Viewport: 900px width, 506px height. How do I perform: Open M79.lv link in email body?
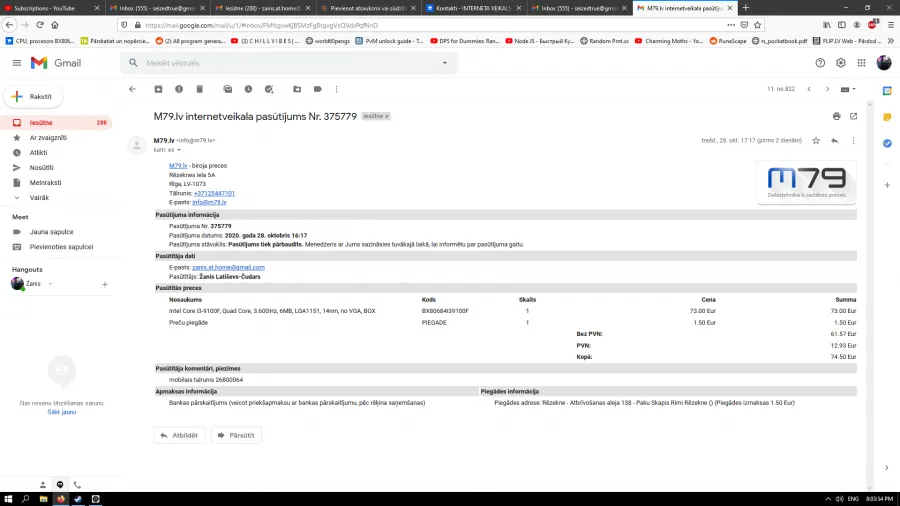[178, 166]
